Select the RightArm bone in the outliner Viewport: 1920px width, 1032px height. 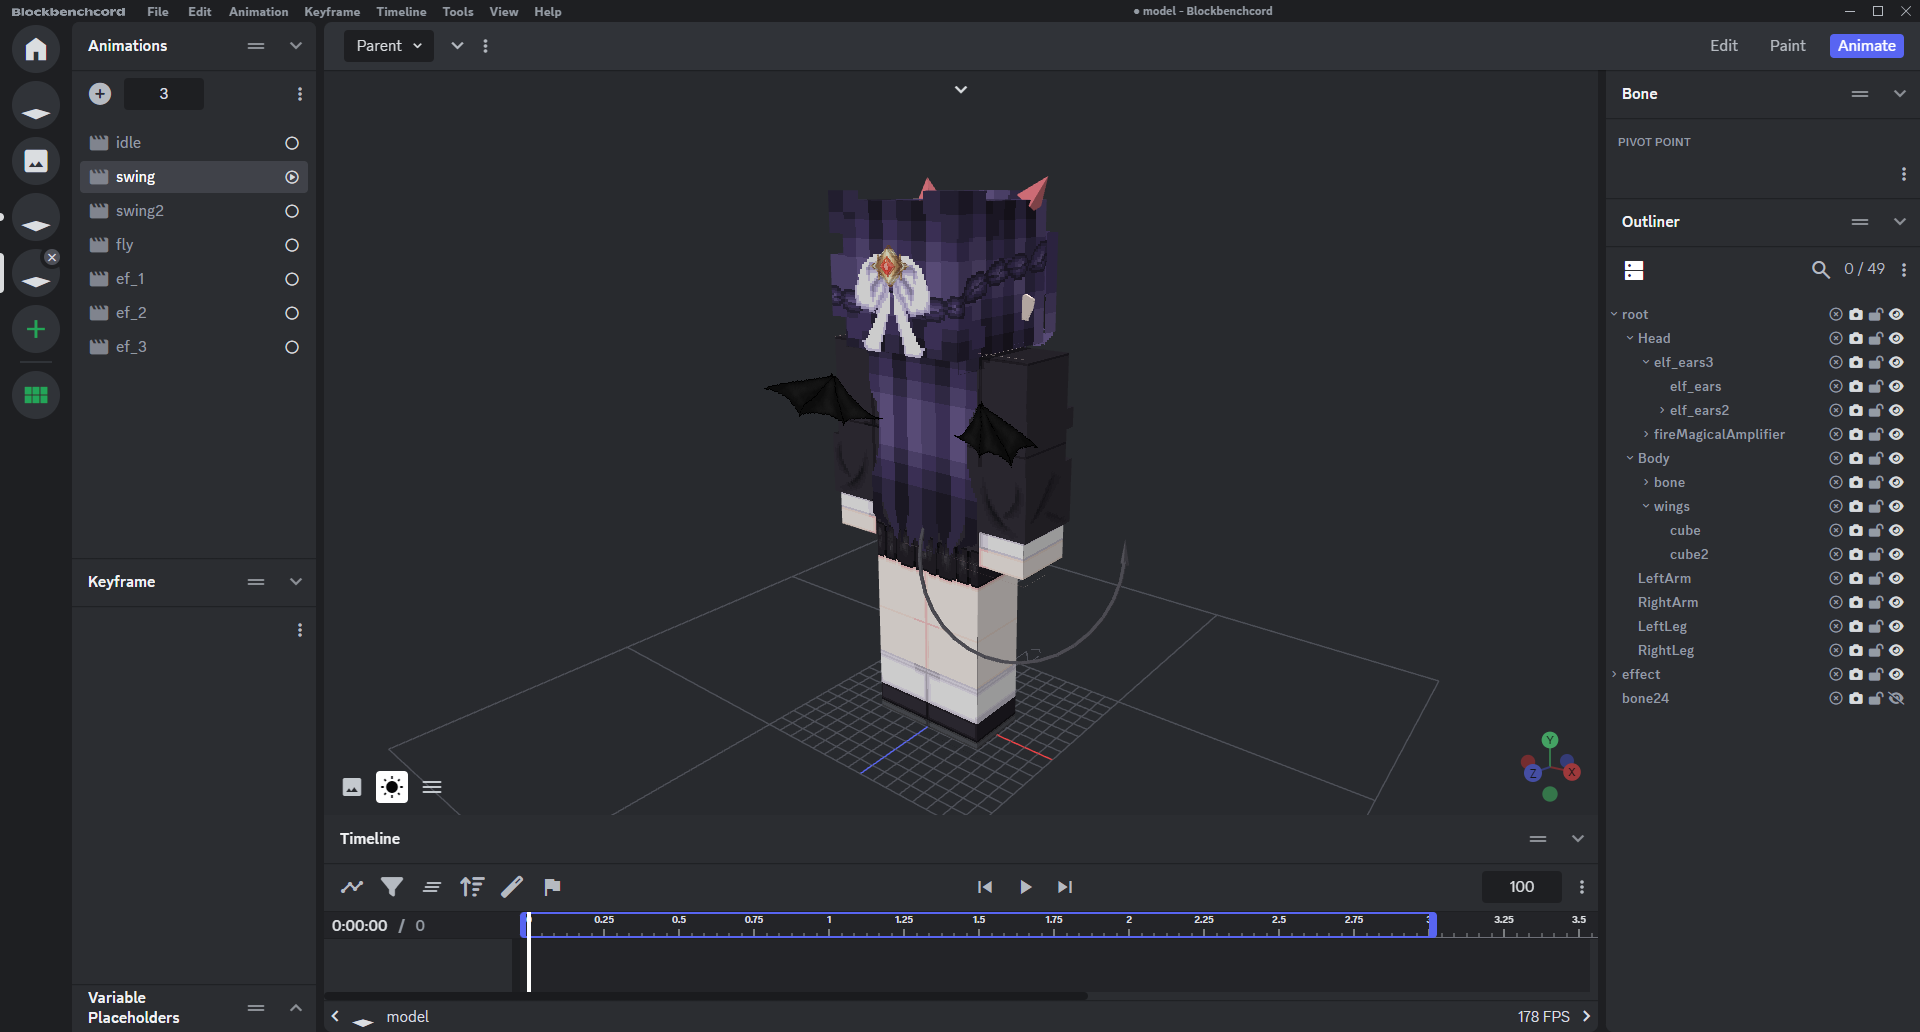pyautogui.click(x=1667, y=602)
